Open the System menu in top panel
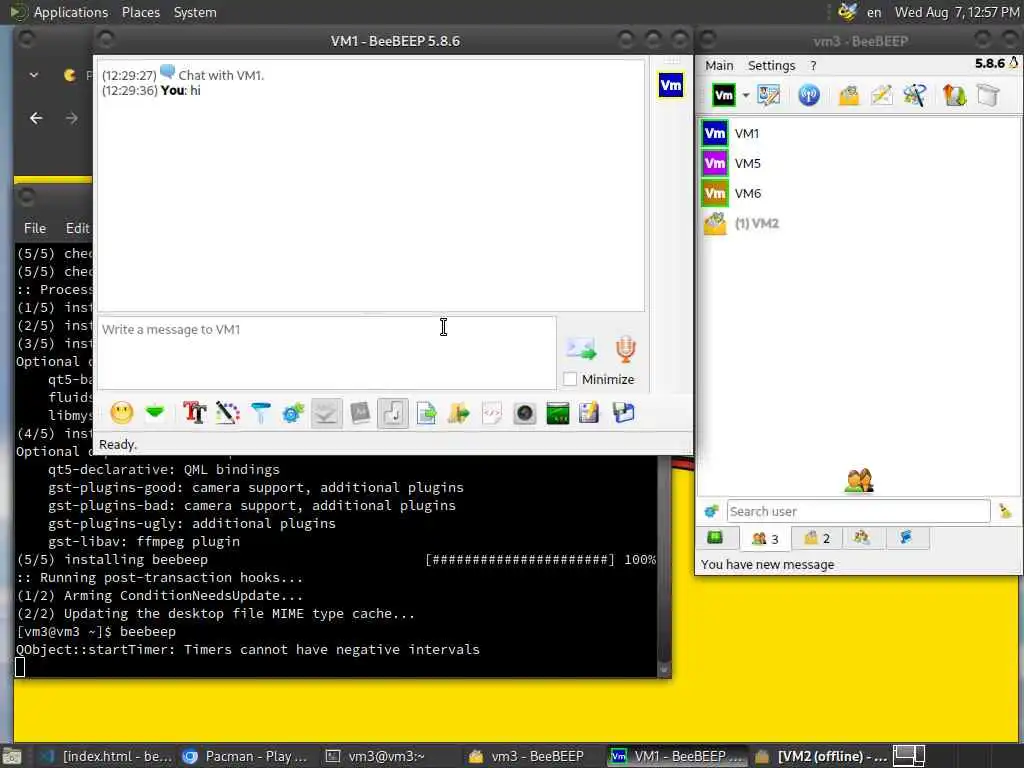This screenshot has width=1024, height=768. point(195,12)
